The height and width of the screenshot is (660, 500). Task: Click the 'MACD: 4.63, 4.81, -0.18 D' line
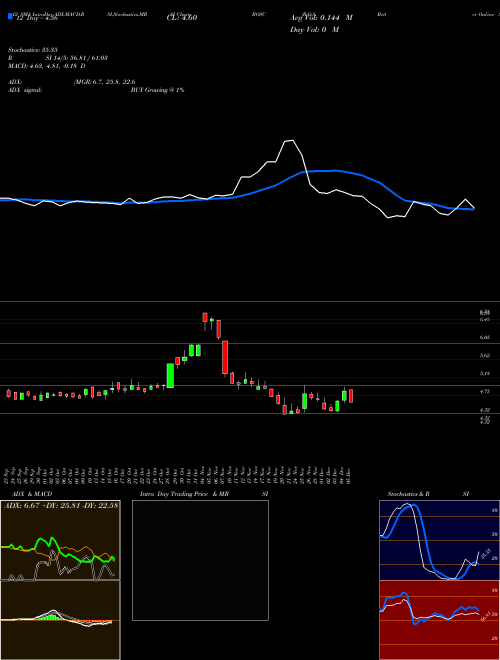46,66
